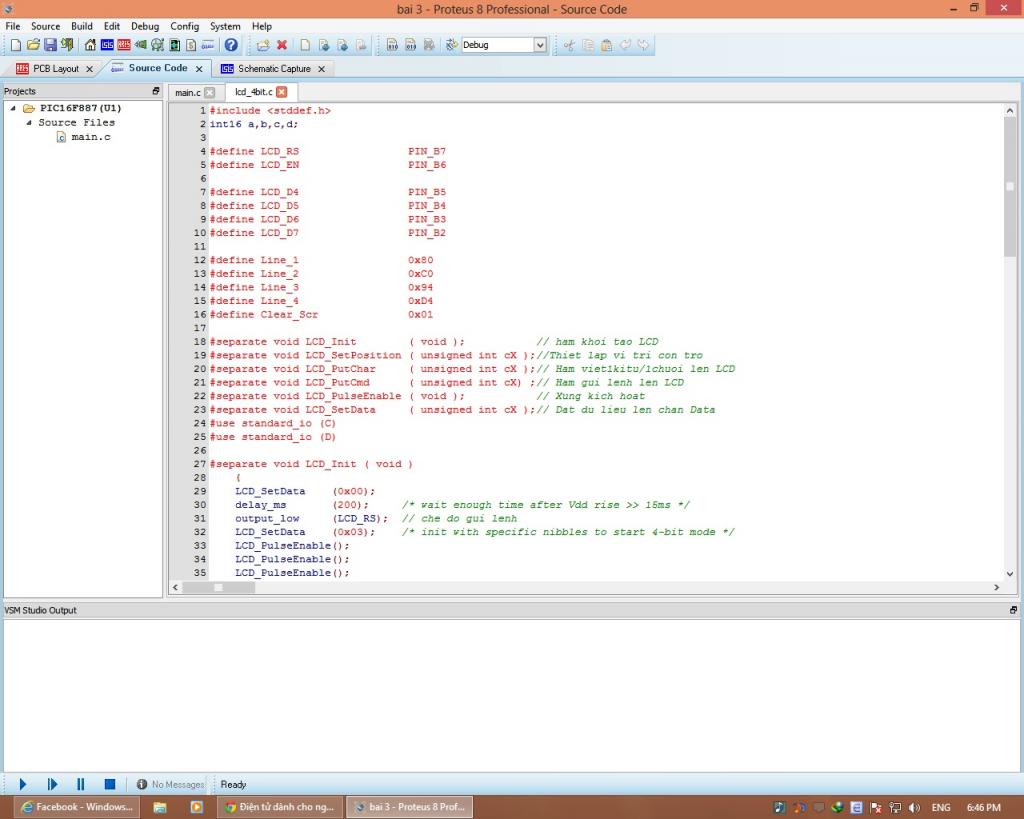Click the code editor vertical scrollbar thumb
The image size is (1024, 819).
coord(1010,187)
